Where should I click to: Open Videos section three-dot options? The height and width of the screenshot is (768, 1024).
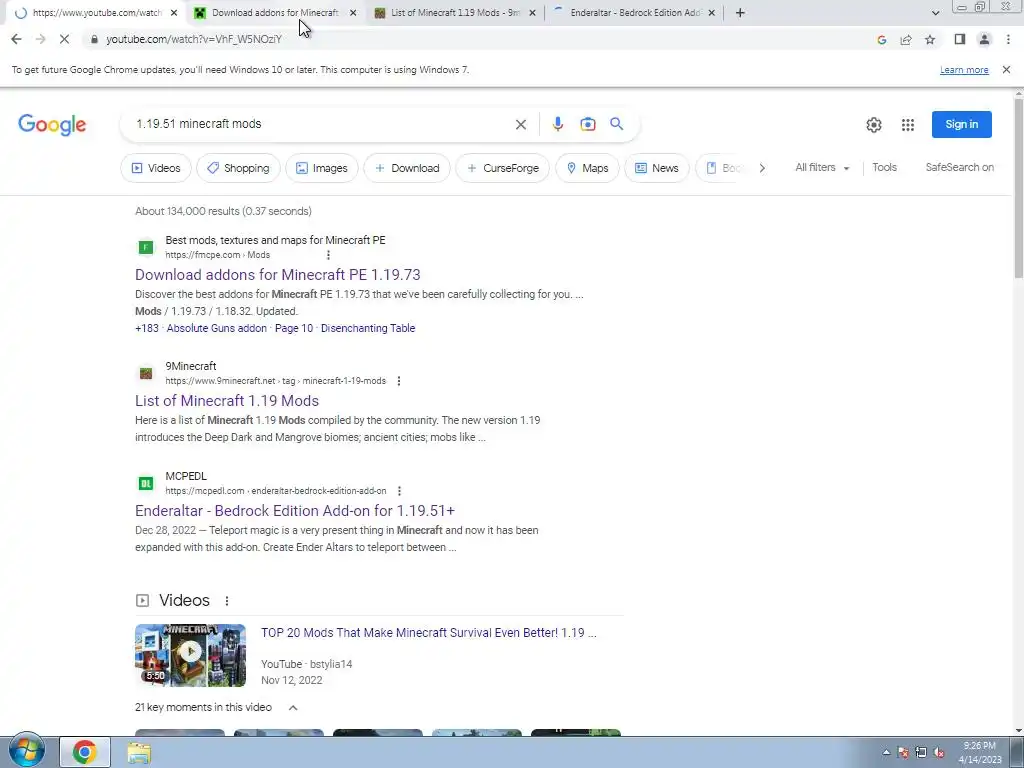point(227,601)
